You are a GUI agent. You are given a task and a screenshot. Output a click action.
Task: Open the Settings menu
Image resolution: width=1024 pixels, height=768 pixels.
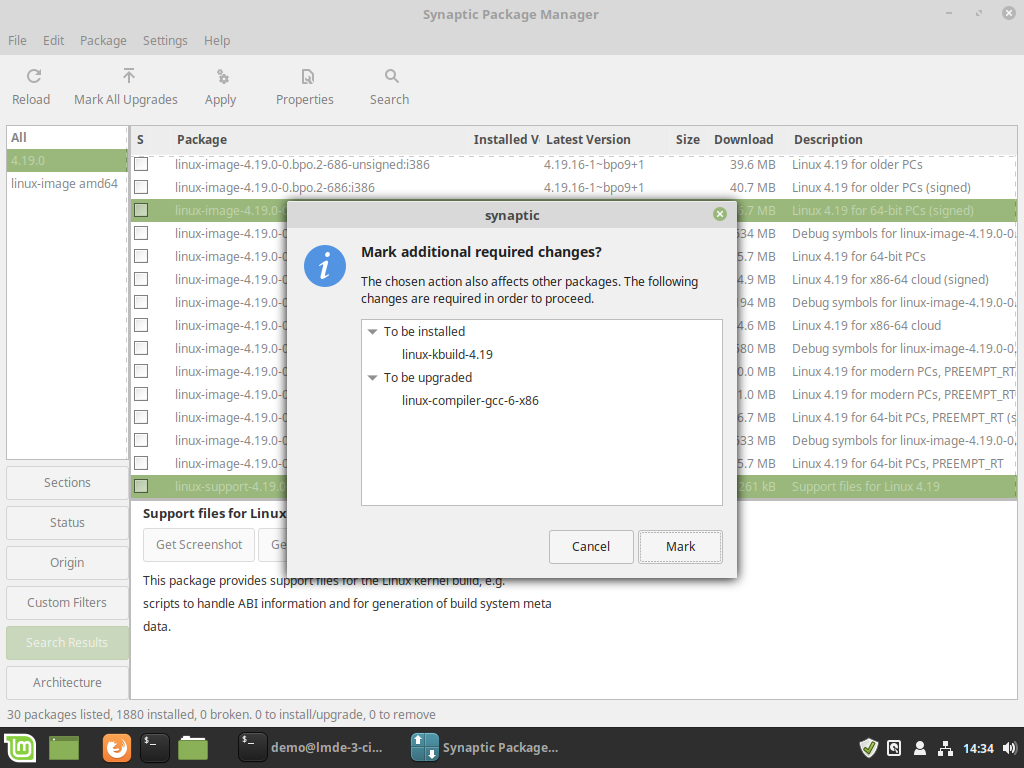[165, 40]
